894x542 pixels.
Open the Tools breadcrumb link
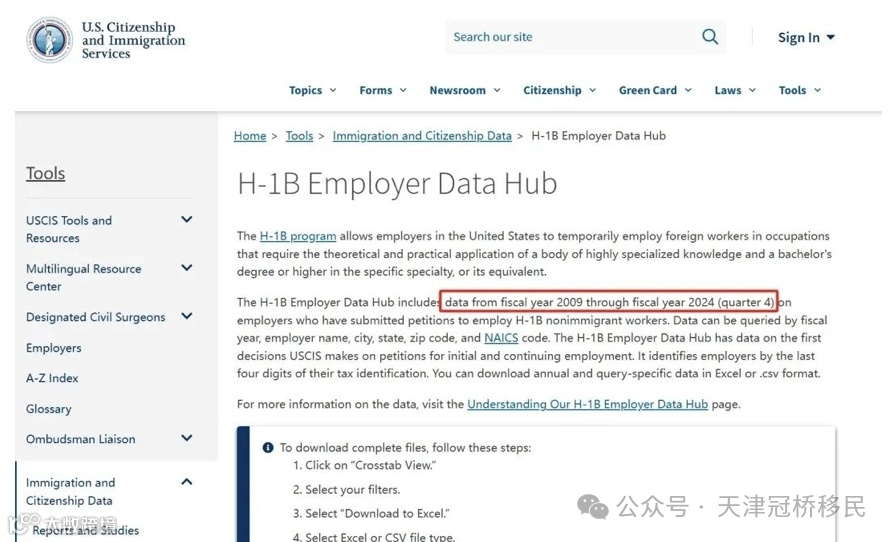tap(299, 136)
